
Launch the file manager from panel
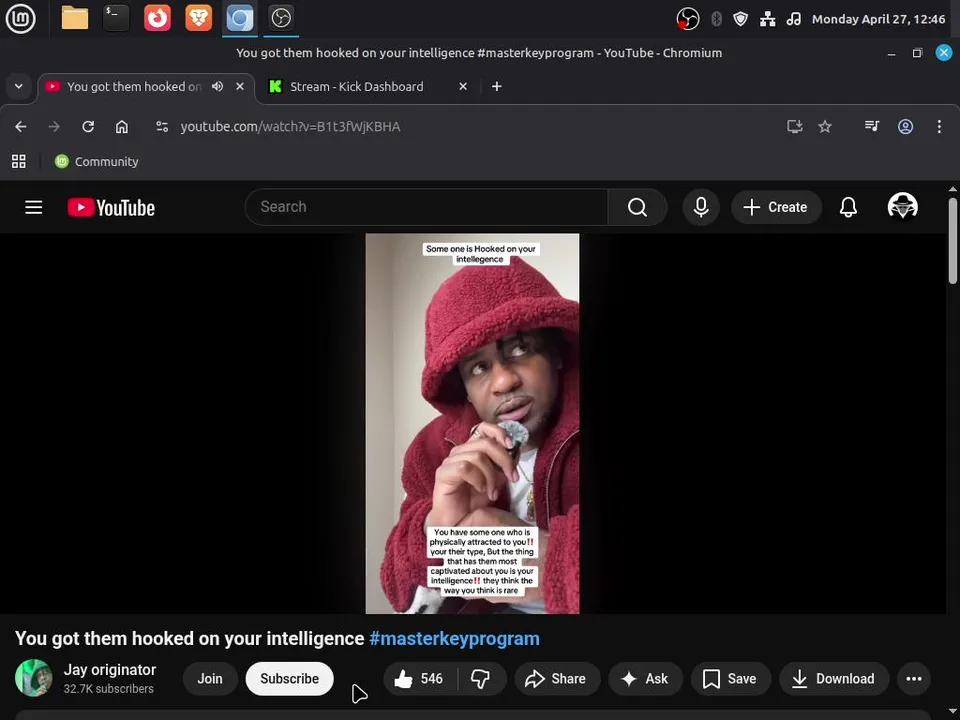coord(75,18)
